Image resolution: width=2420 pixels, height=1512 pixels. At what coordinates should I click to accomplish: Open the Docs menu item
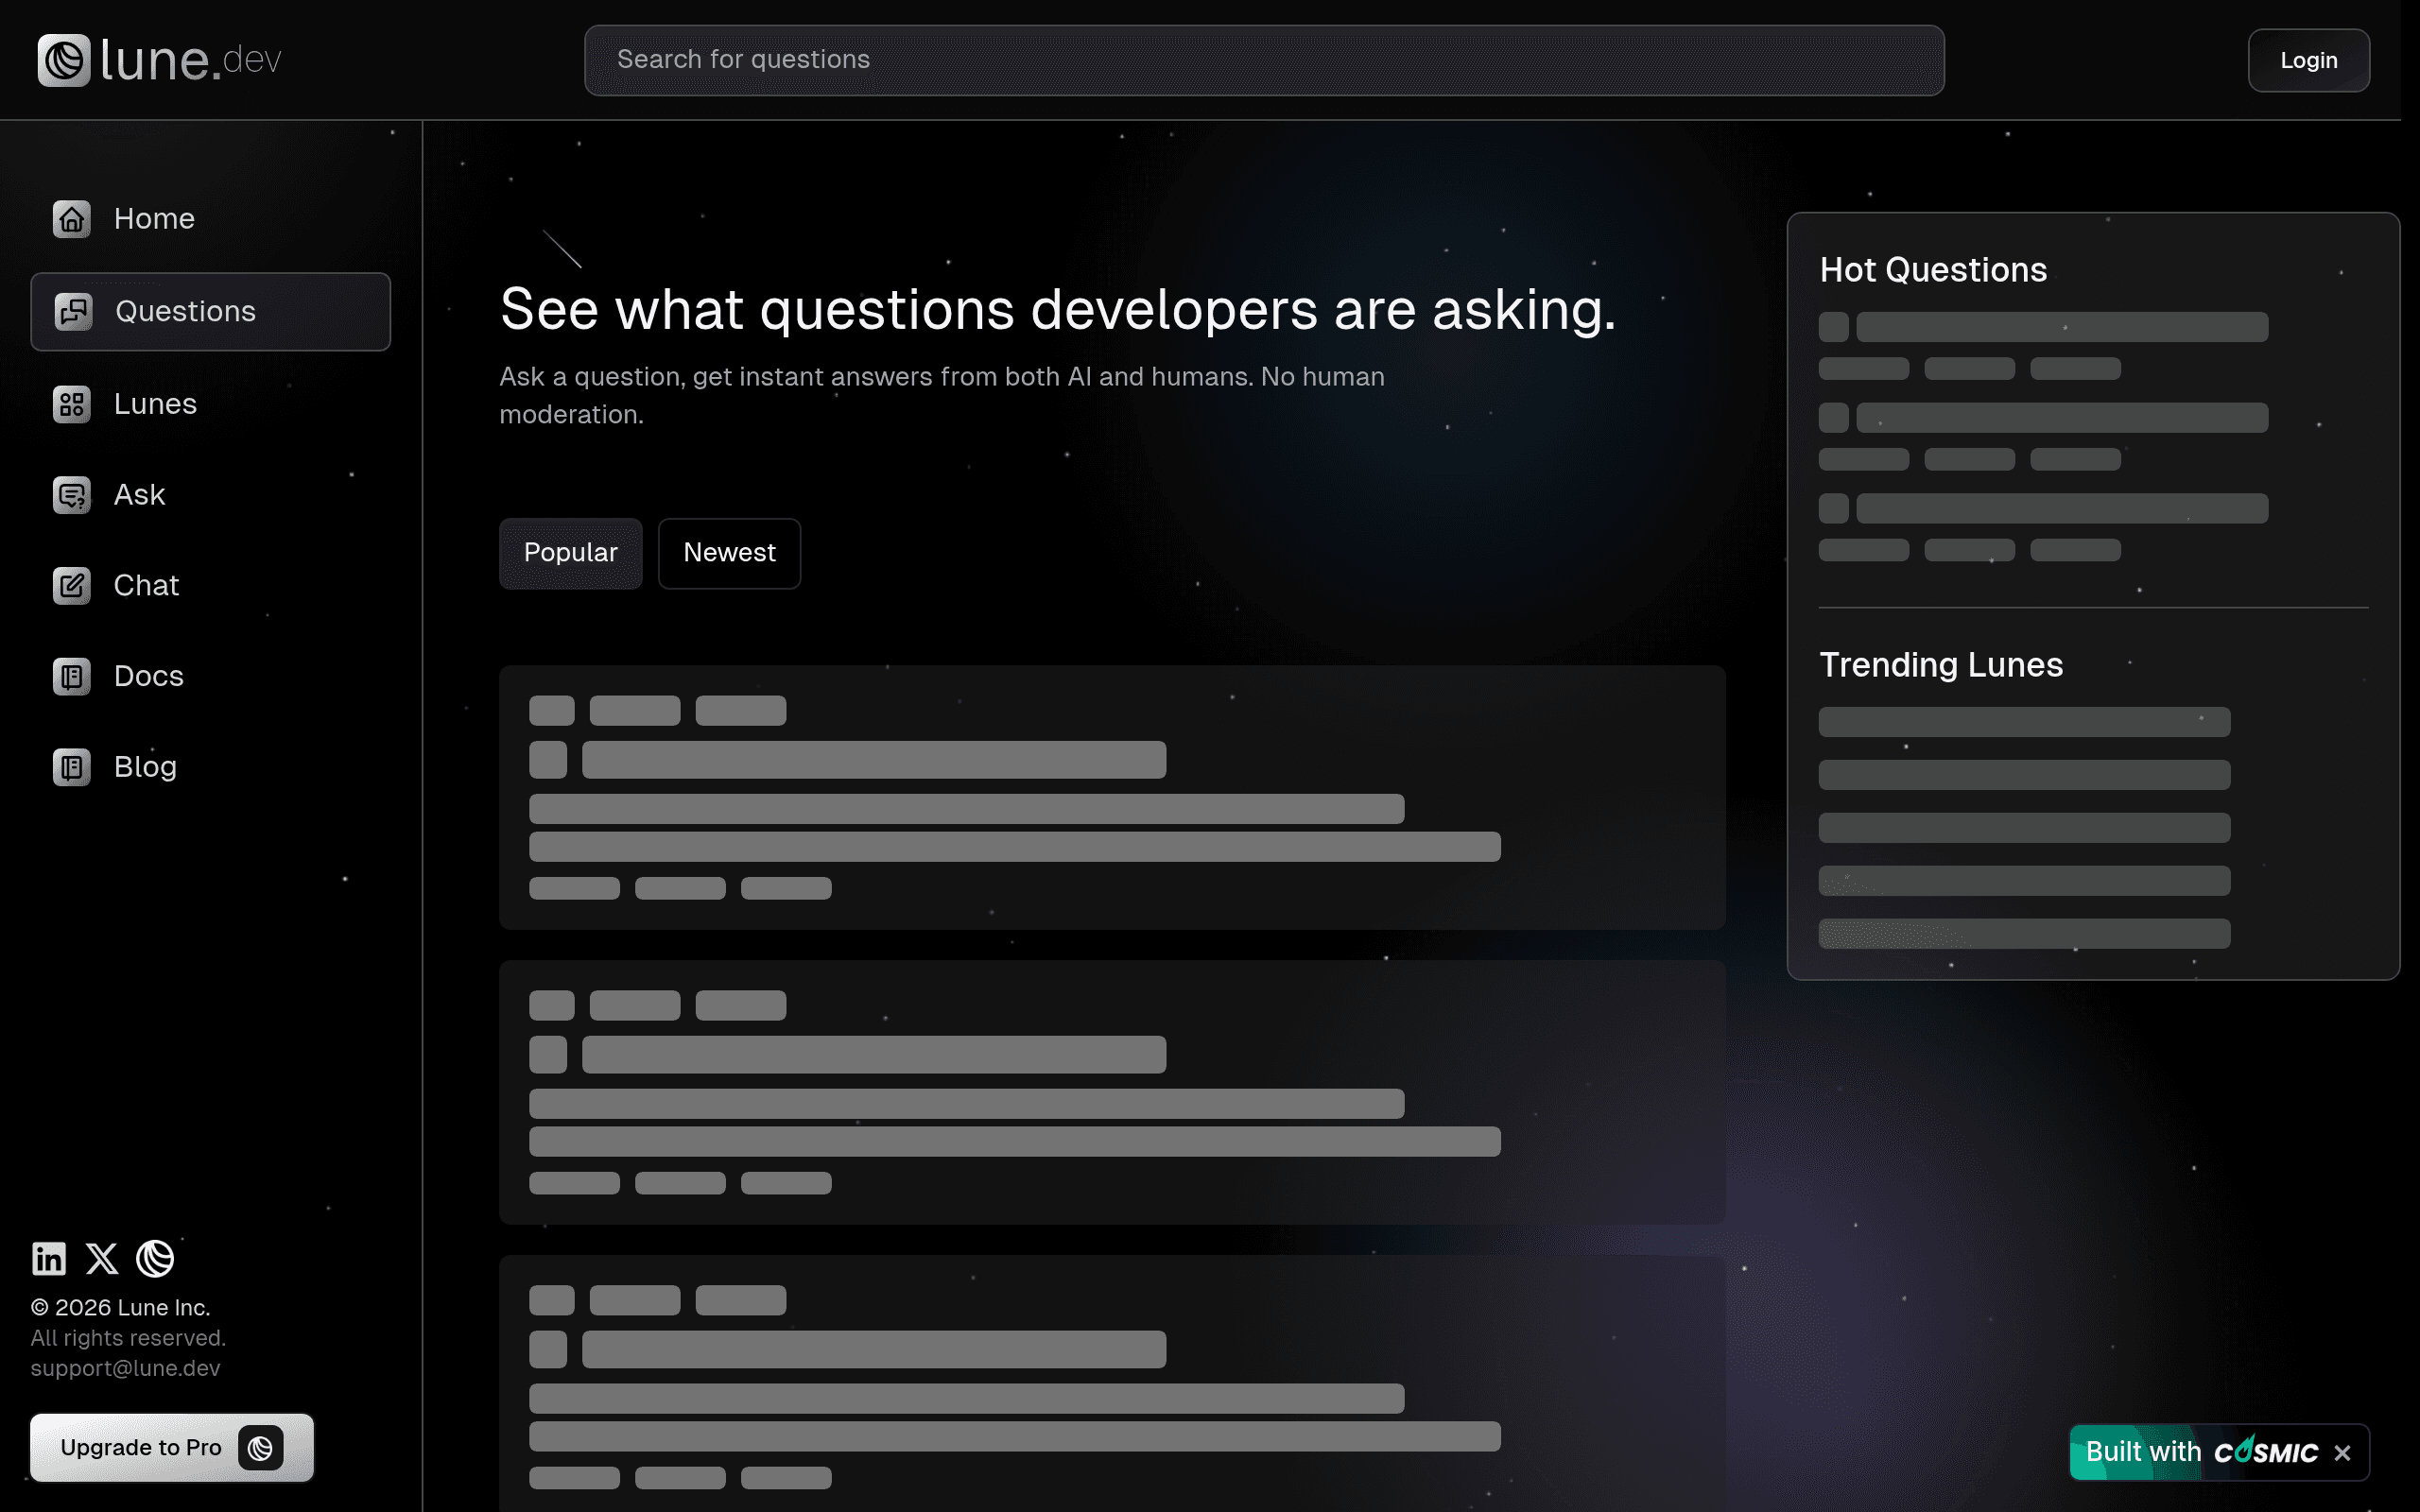[x=211, y=677]
